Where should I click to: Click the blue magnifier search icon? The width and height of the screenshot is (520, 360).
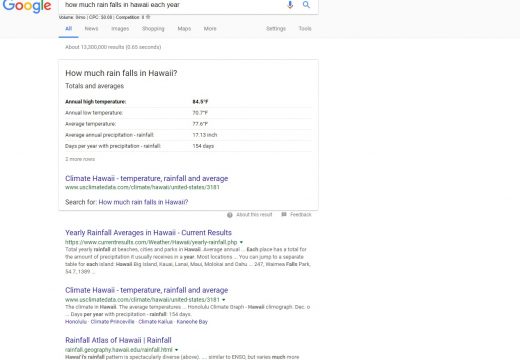point(306,5)
